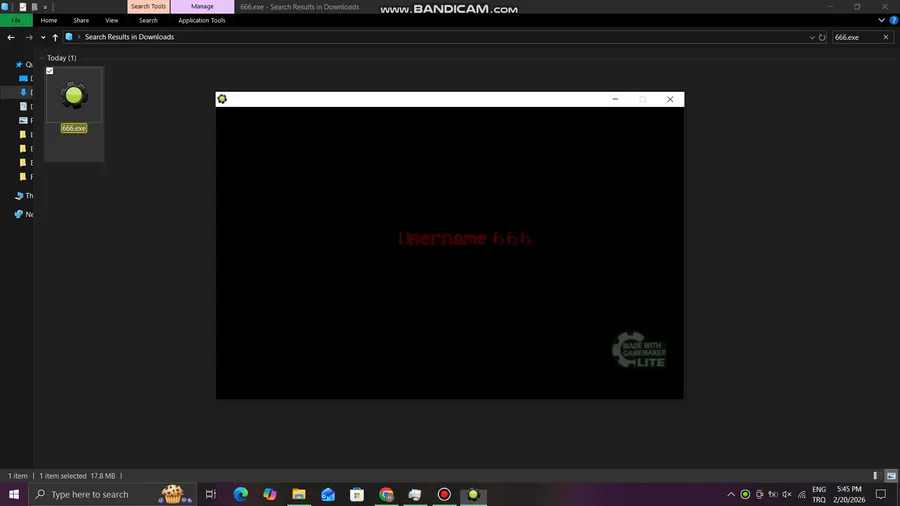Switch to large thumbnails view layout
The width and height of the screenshot is (900, 506).
click(891, 476)
